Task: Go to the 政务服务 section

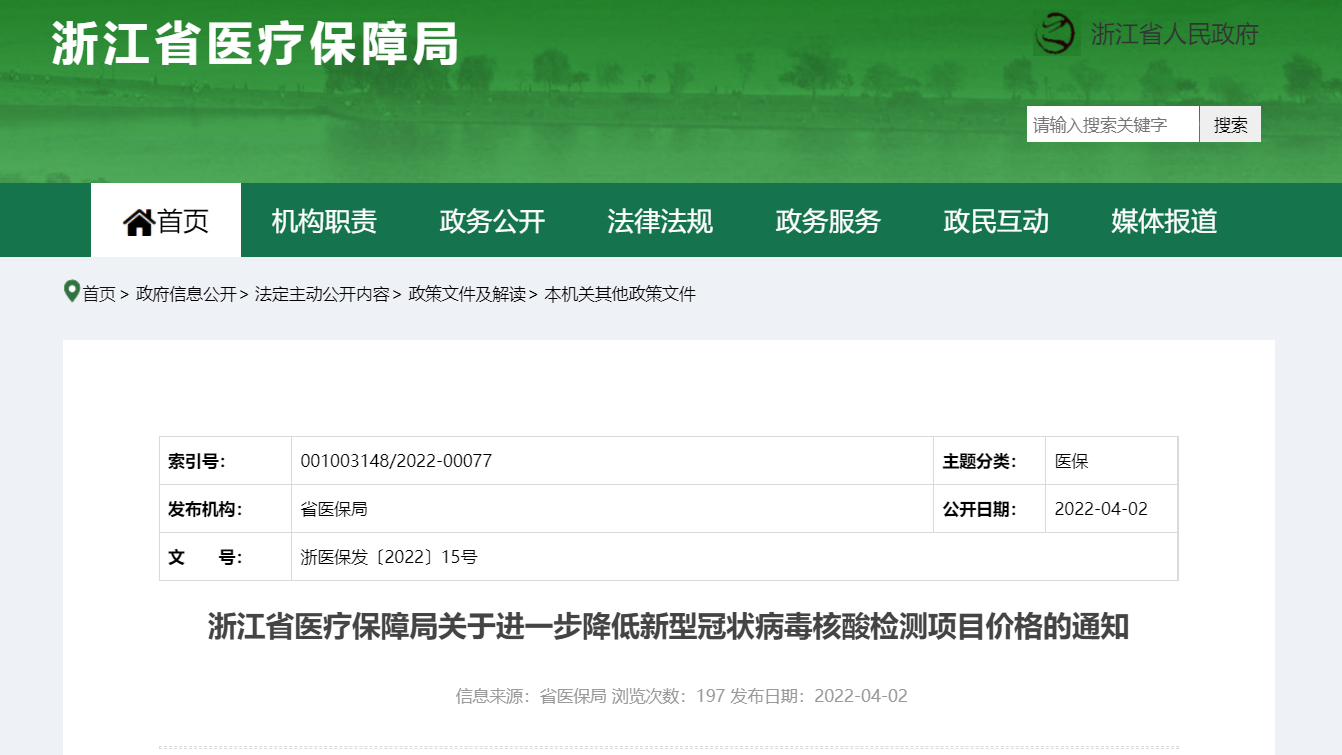Action: [828, 221]
